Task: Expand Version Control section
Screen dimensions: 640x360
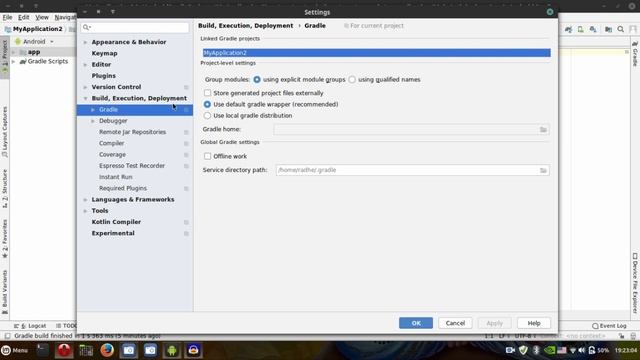Action: (x=85, y=87)
